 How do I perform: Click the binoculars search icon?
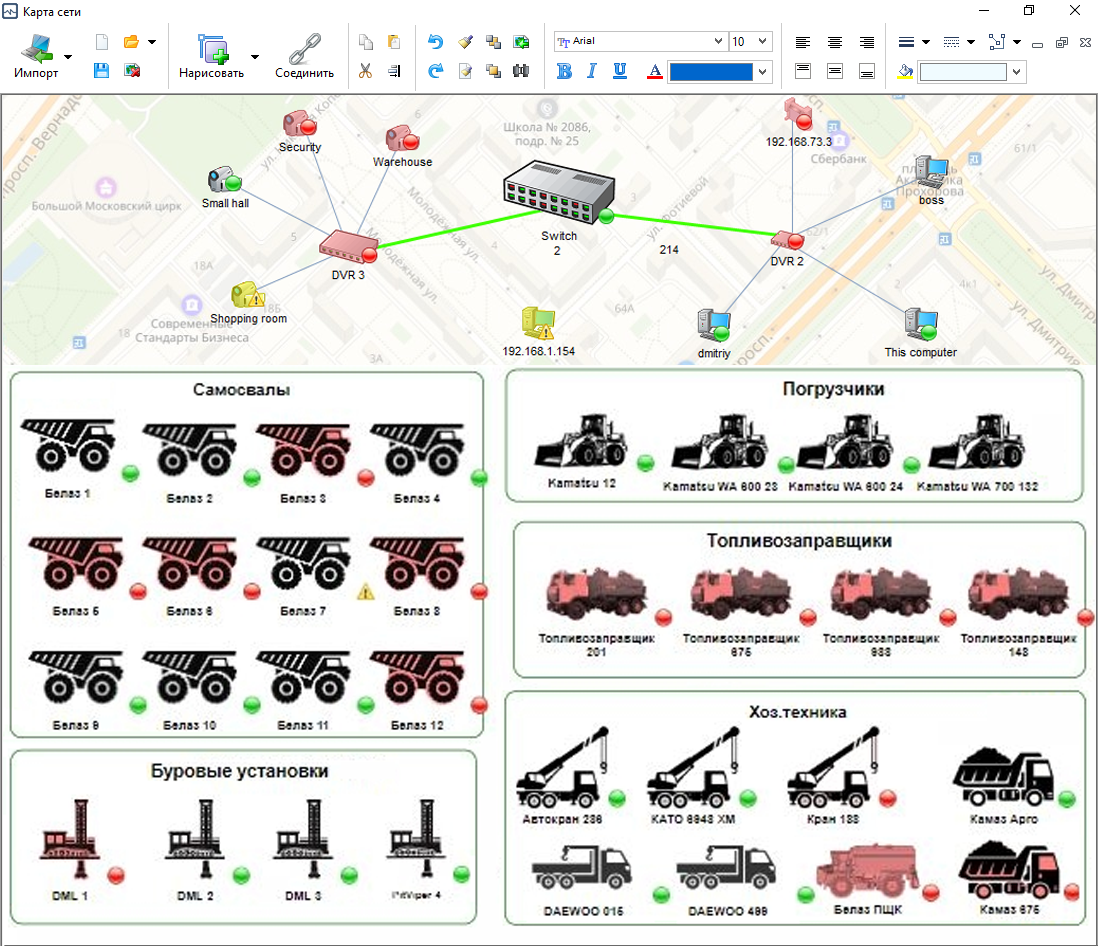pyautogui.click(x=520, y=71)
